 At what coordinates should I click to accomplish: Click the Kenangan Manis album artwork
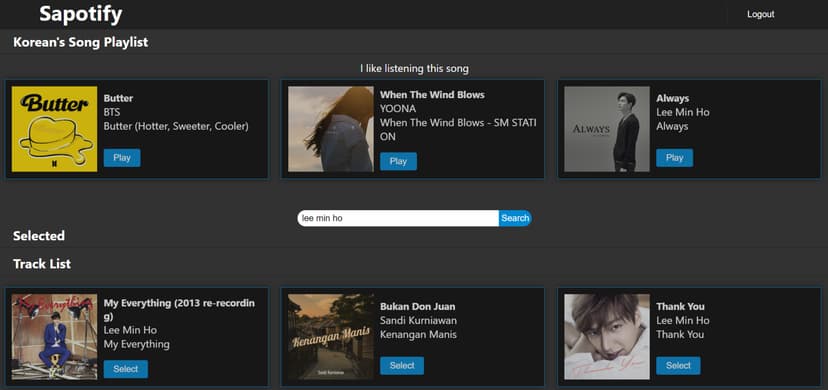[331, 337]
